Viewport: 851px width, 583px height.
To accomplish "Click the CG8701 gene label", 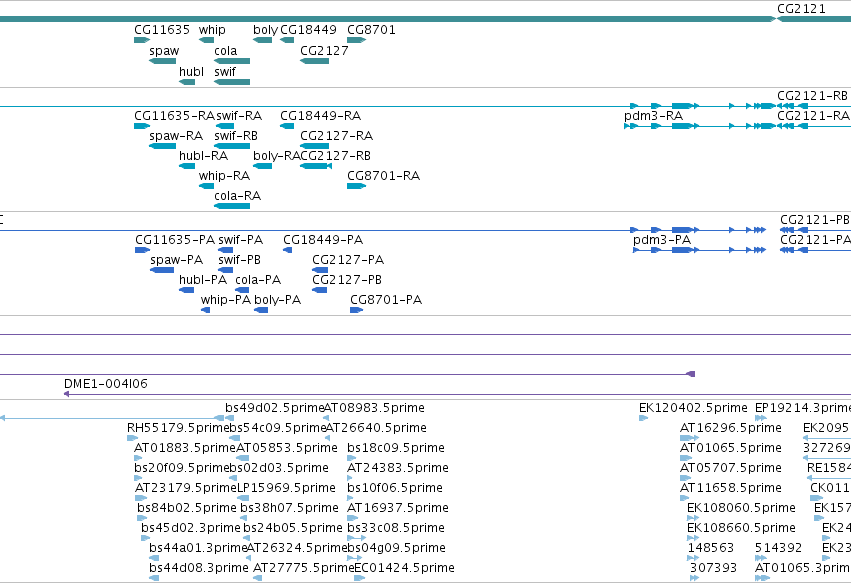I will click(x=371, y=30).
